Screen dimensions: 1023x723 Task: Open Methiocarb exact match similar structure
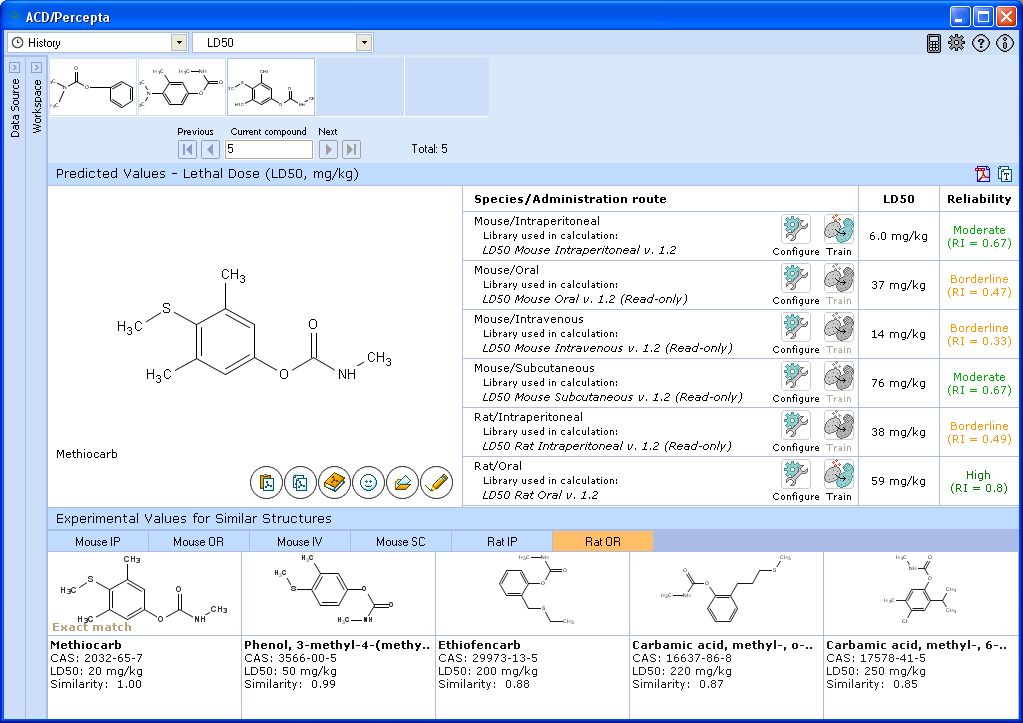click(144, 634)
